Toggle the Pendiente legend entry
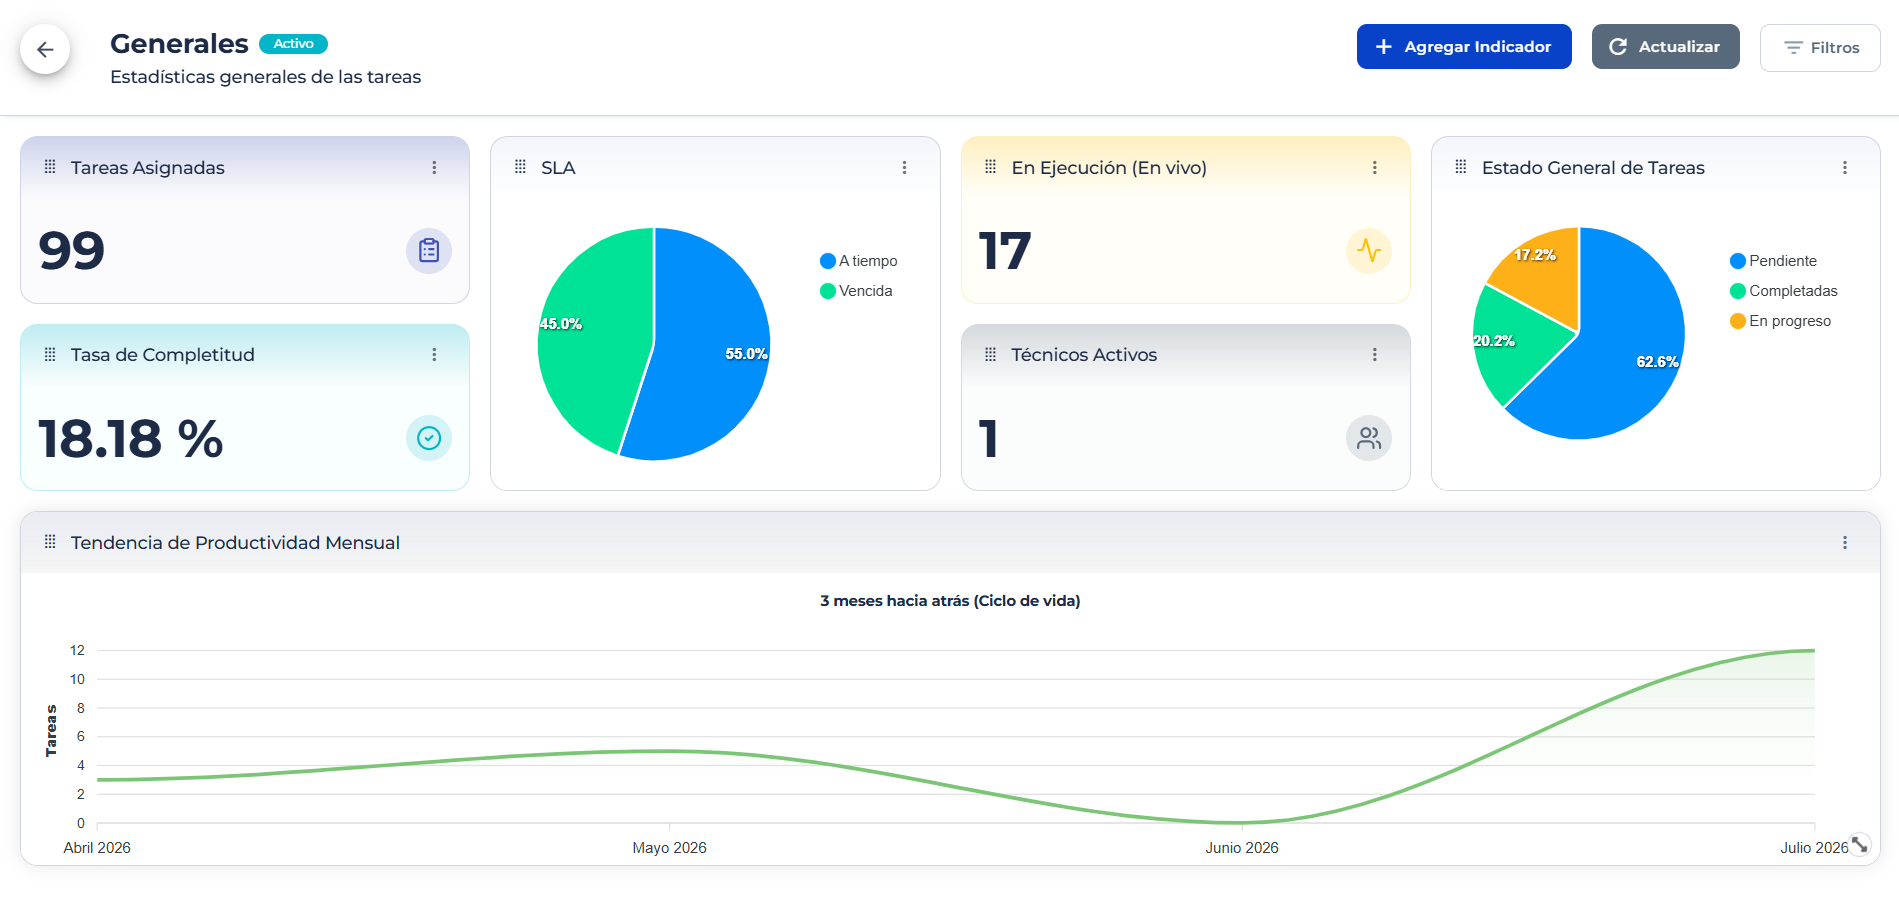 click(1773, 261)
